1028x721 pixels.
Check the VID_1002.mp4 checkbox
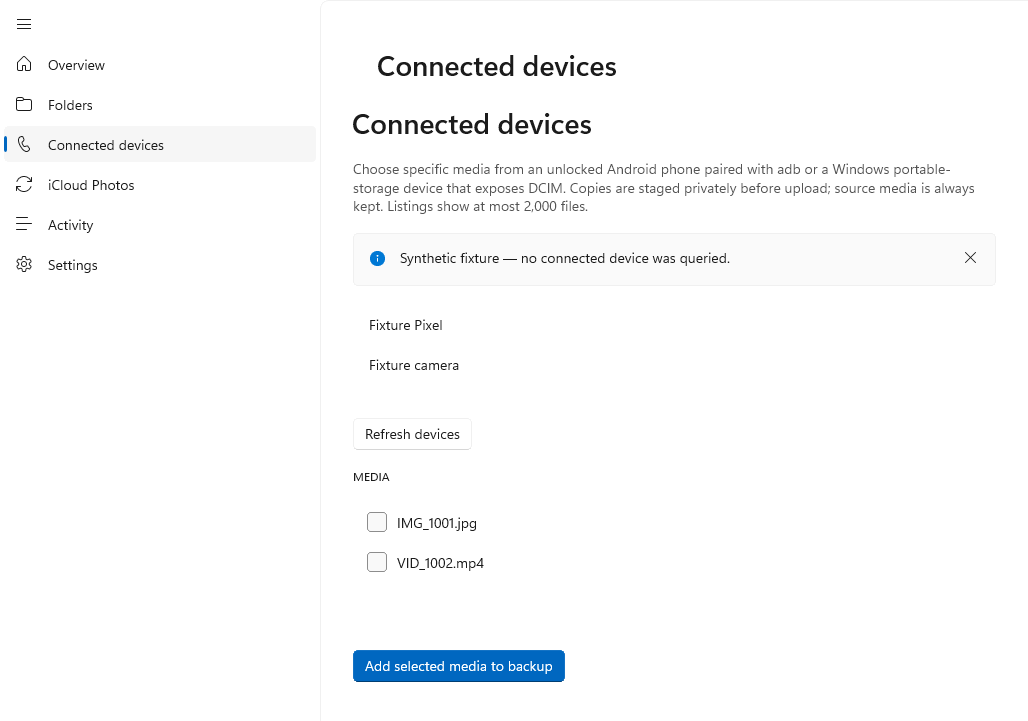(x=377, y=562)
